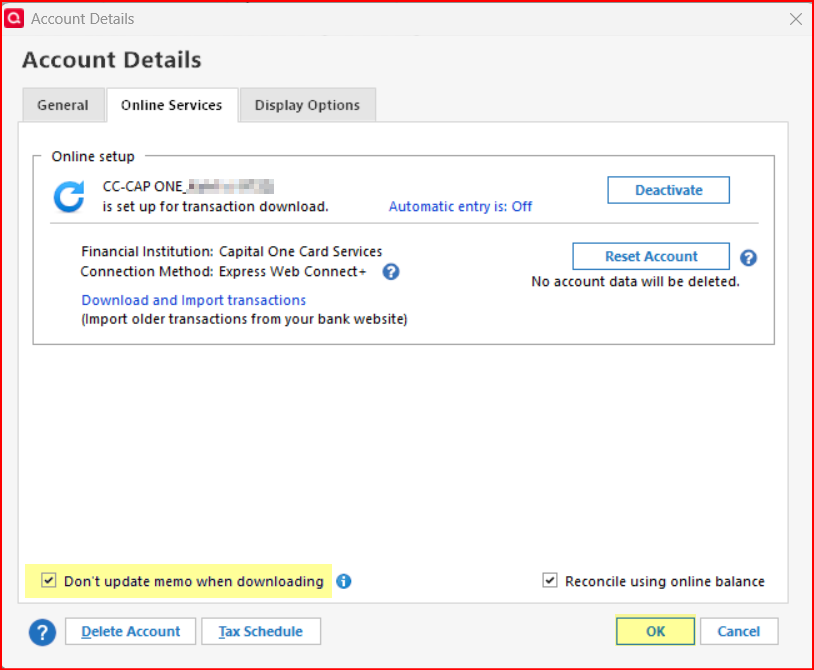Open help icon beside Reset Account

748,257
